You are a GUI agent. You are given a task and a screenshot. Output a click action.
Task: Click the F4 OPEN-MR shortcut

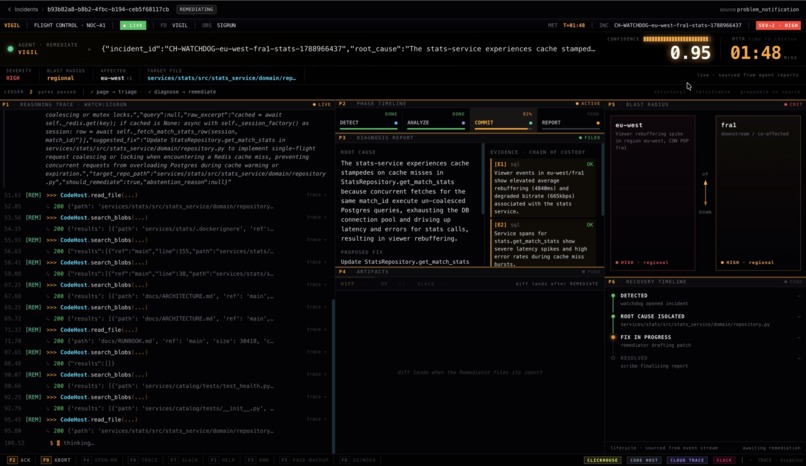tap(101, 460)
